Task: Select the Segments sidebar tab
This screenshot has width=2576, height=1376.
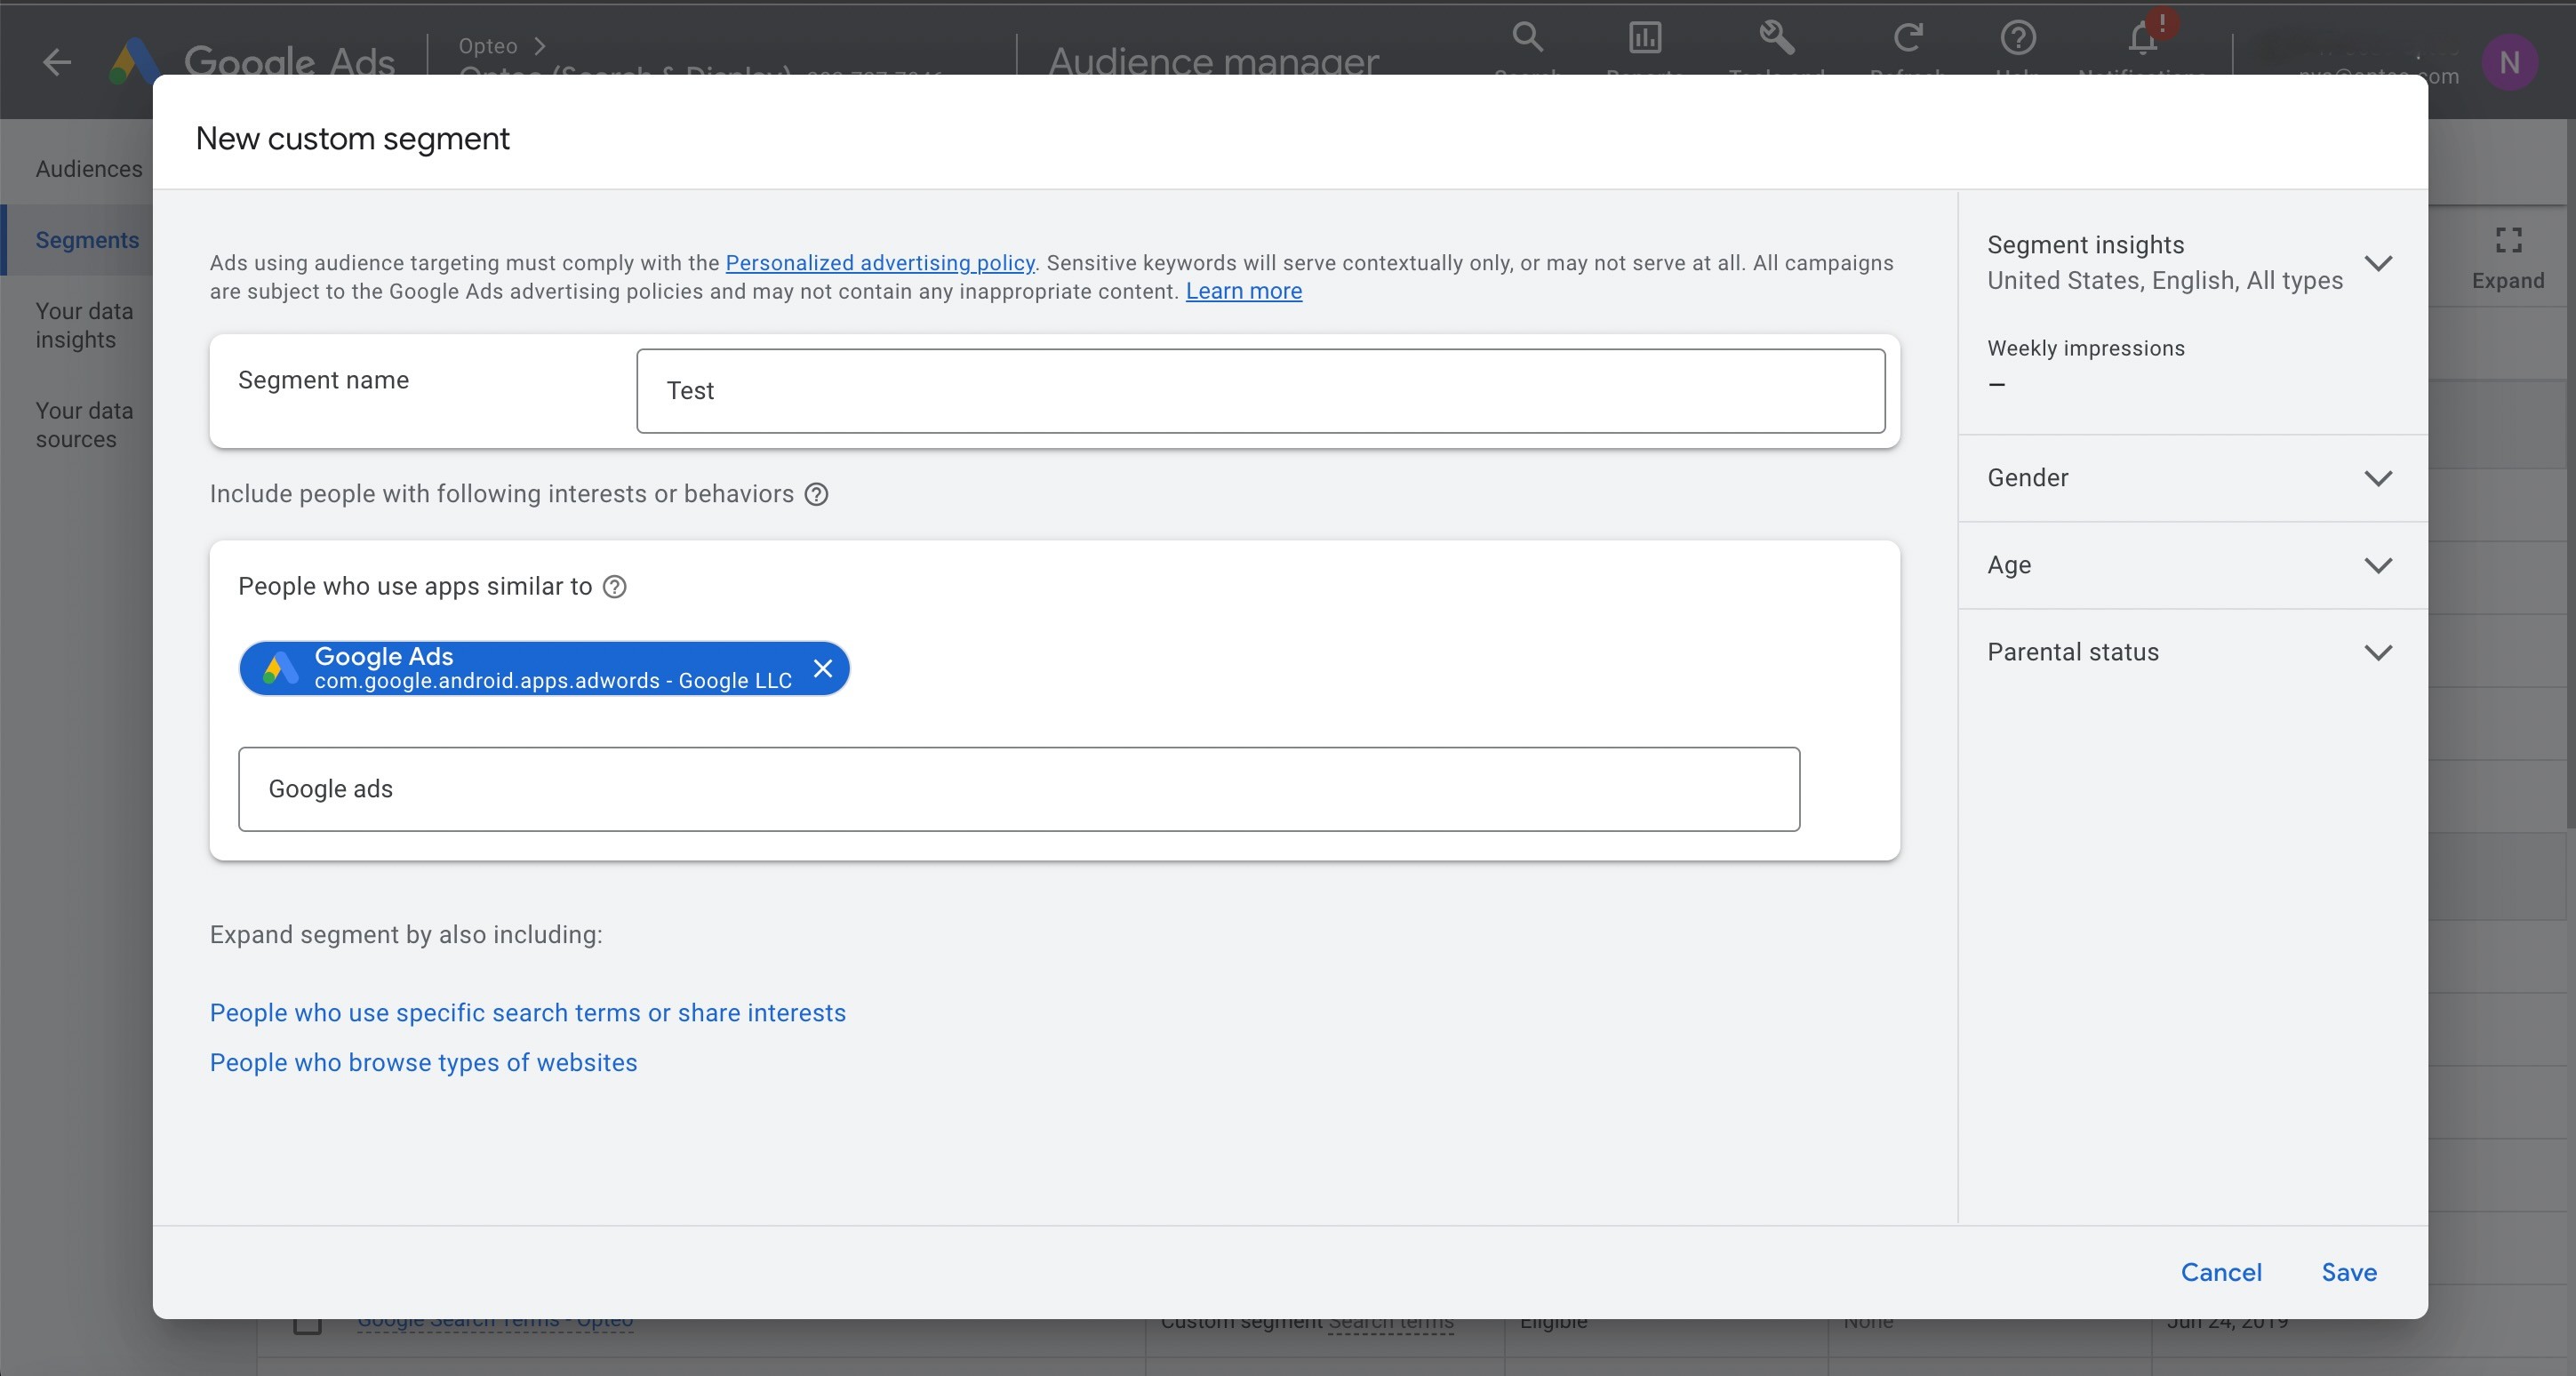Action: pyautogui.click(x=87, y=240)
